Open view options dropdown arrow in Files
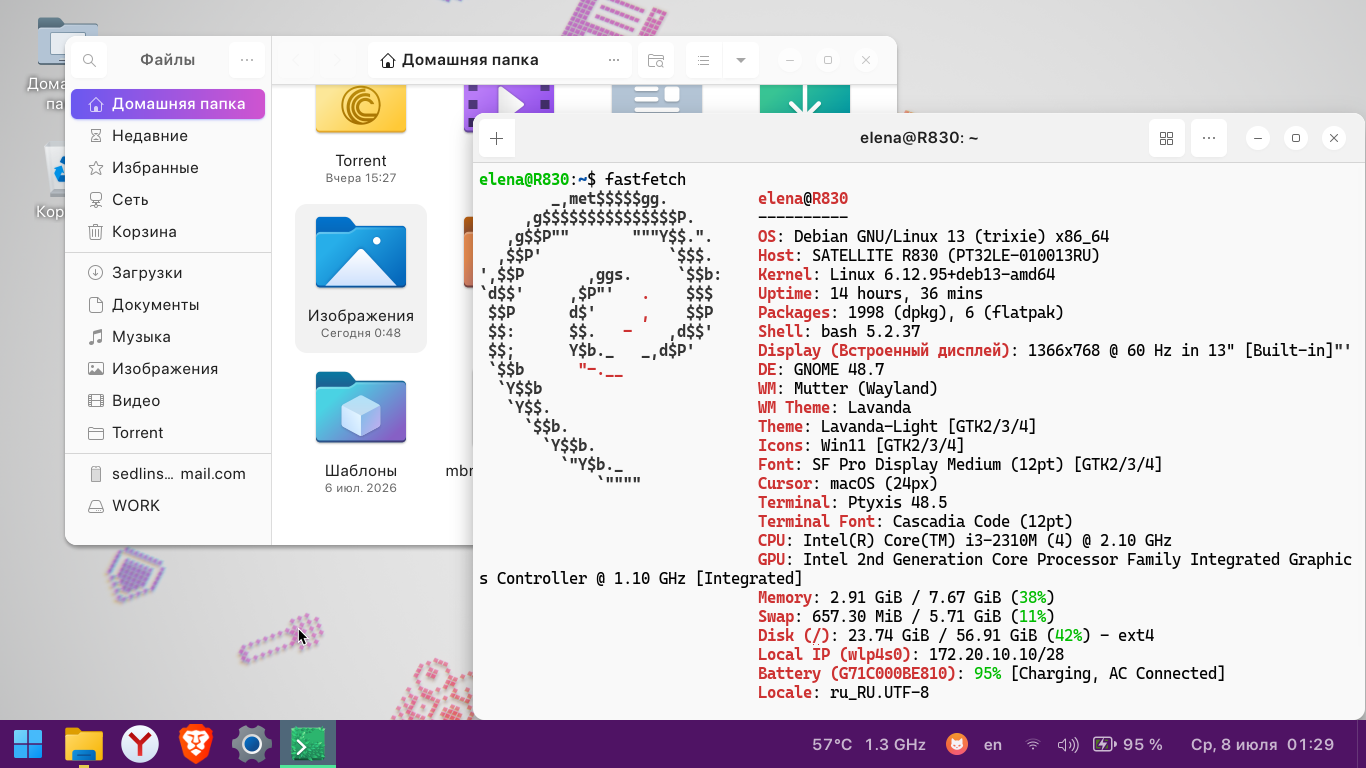The height and width of the screenshot is (768, 1366). coord(740,61)
